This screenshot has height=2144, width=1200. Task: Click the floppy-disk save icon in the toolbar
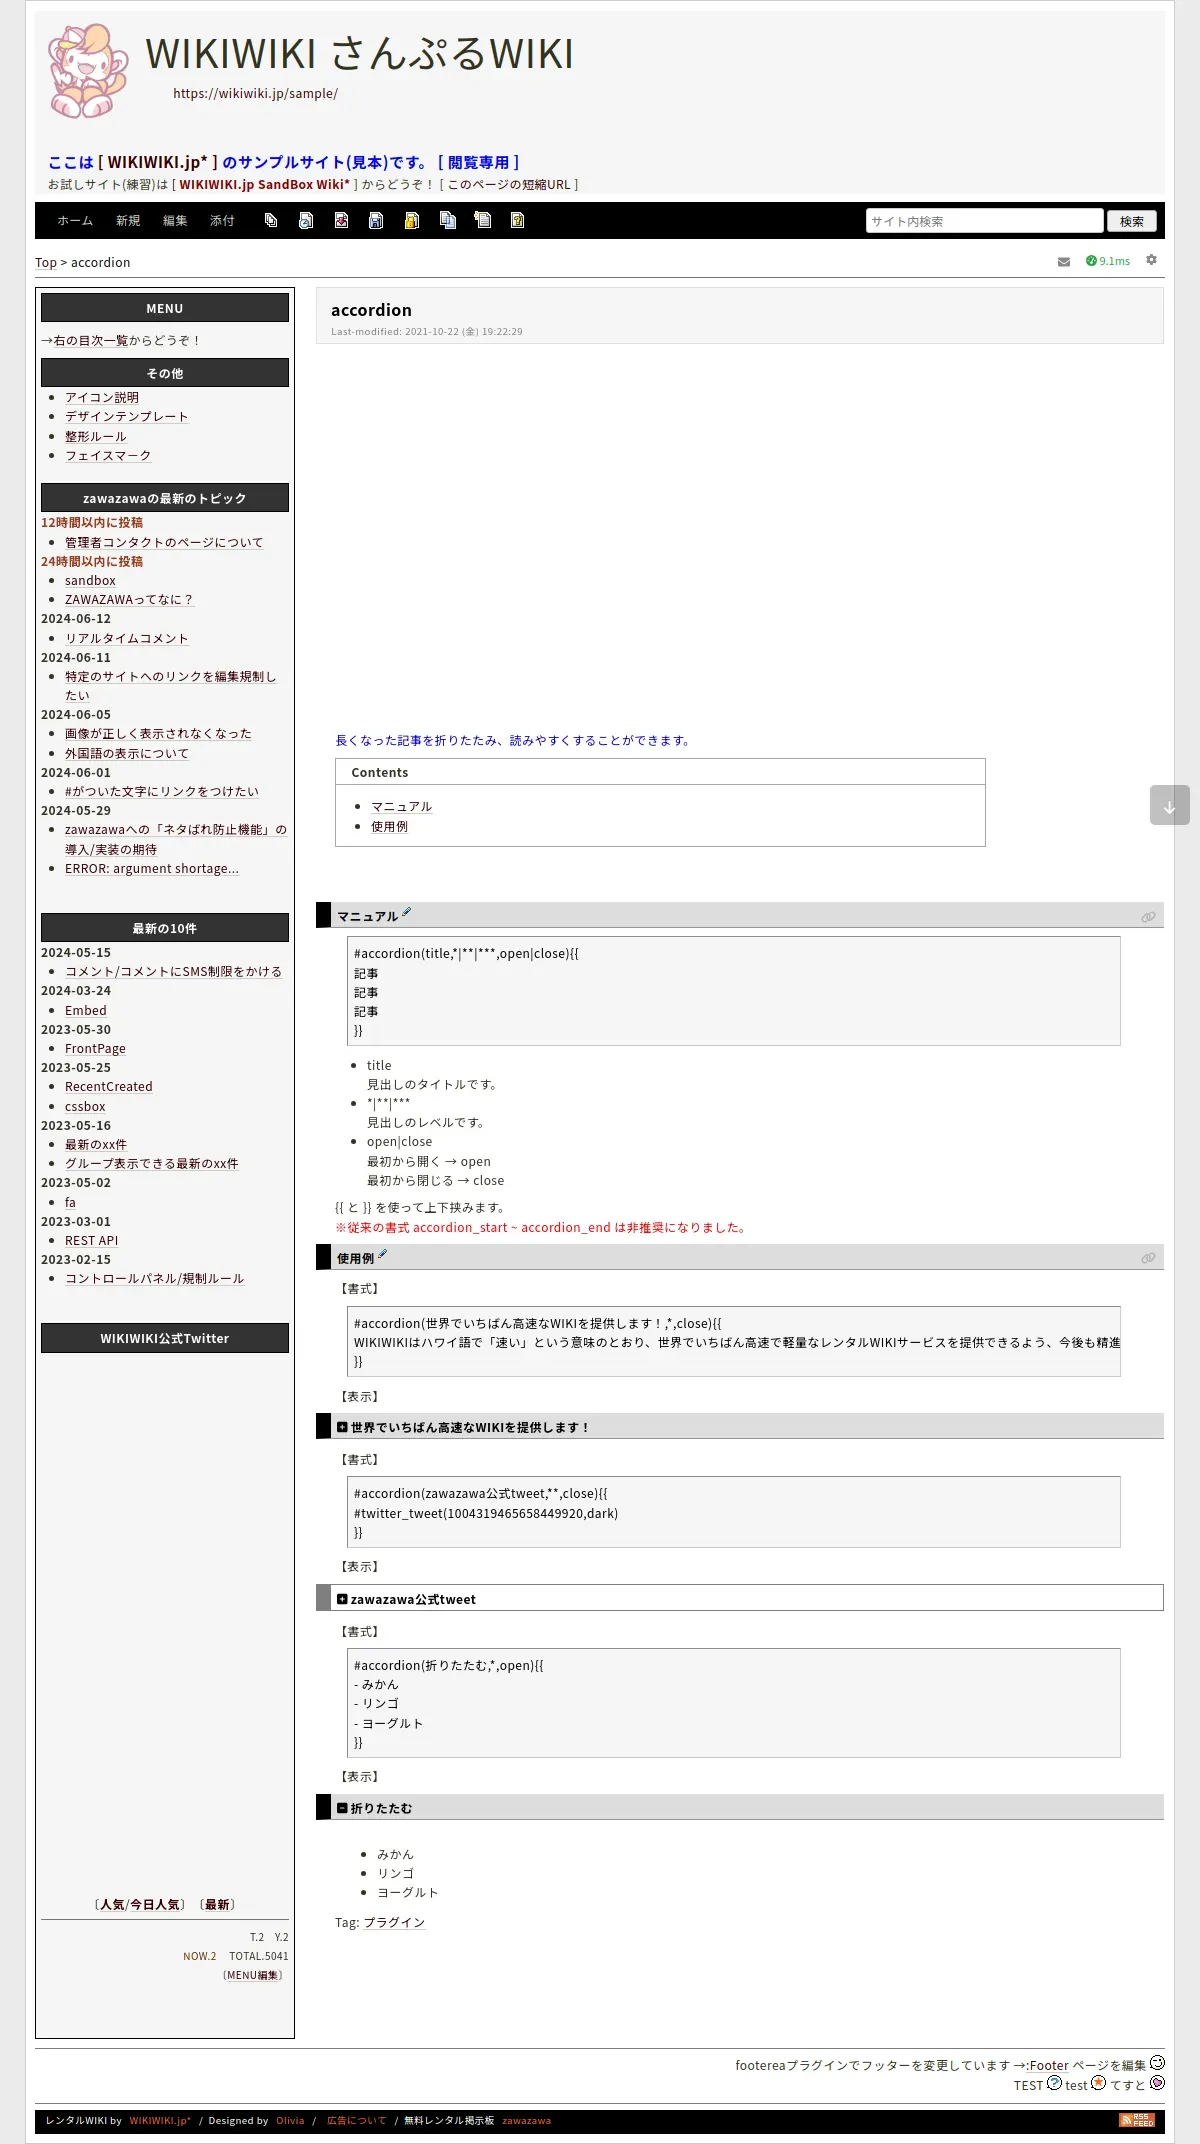point(376,220)
